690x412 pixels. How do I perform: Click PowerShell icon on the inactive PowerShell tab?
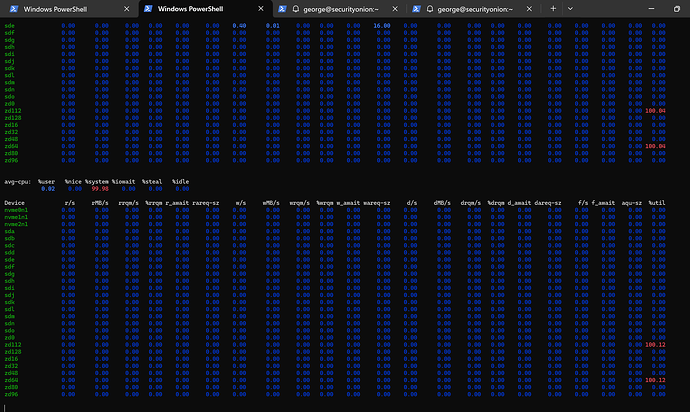click(14, 9)
